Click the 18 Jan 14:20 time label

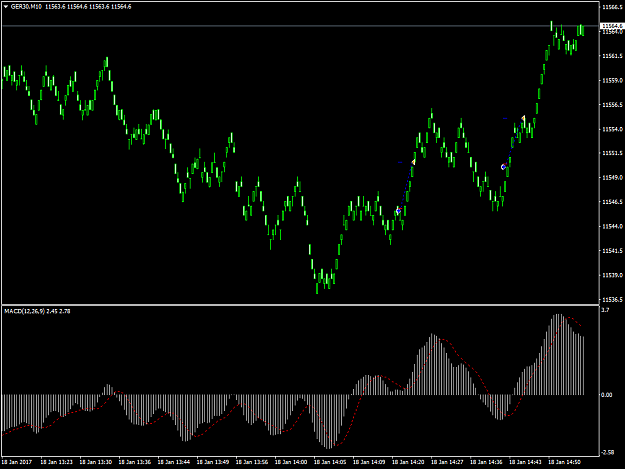pos(408,462)
